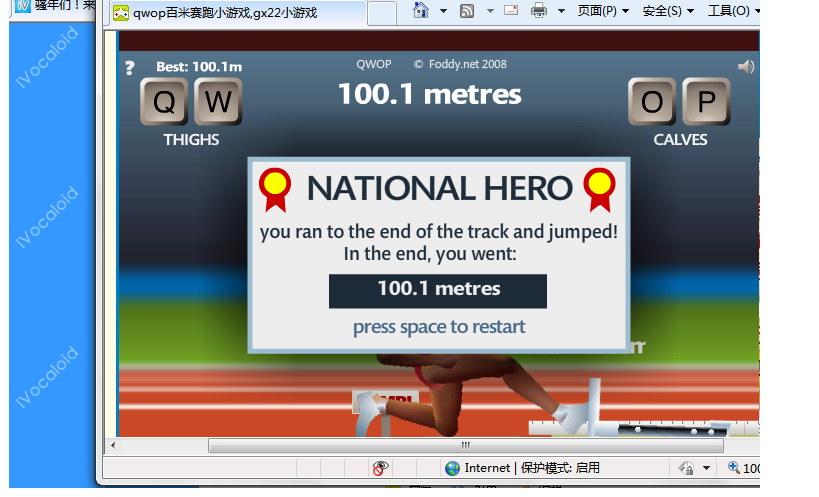Click the RSS feeds icon
This screenshot has height=497, width=819.
click(x=467, y=10)
